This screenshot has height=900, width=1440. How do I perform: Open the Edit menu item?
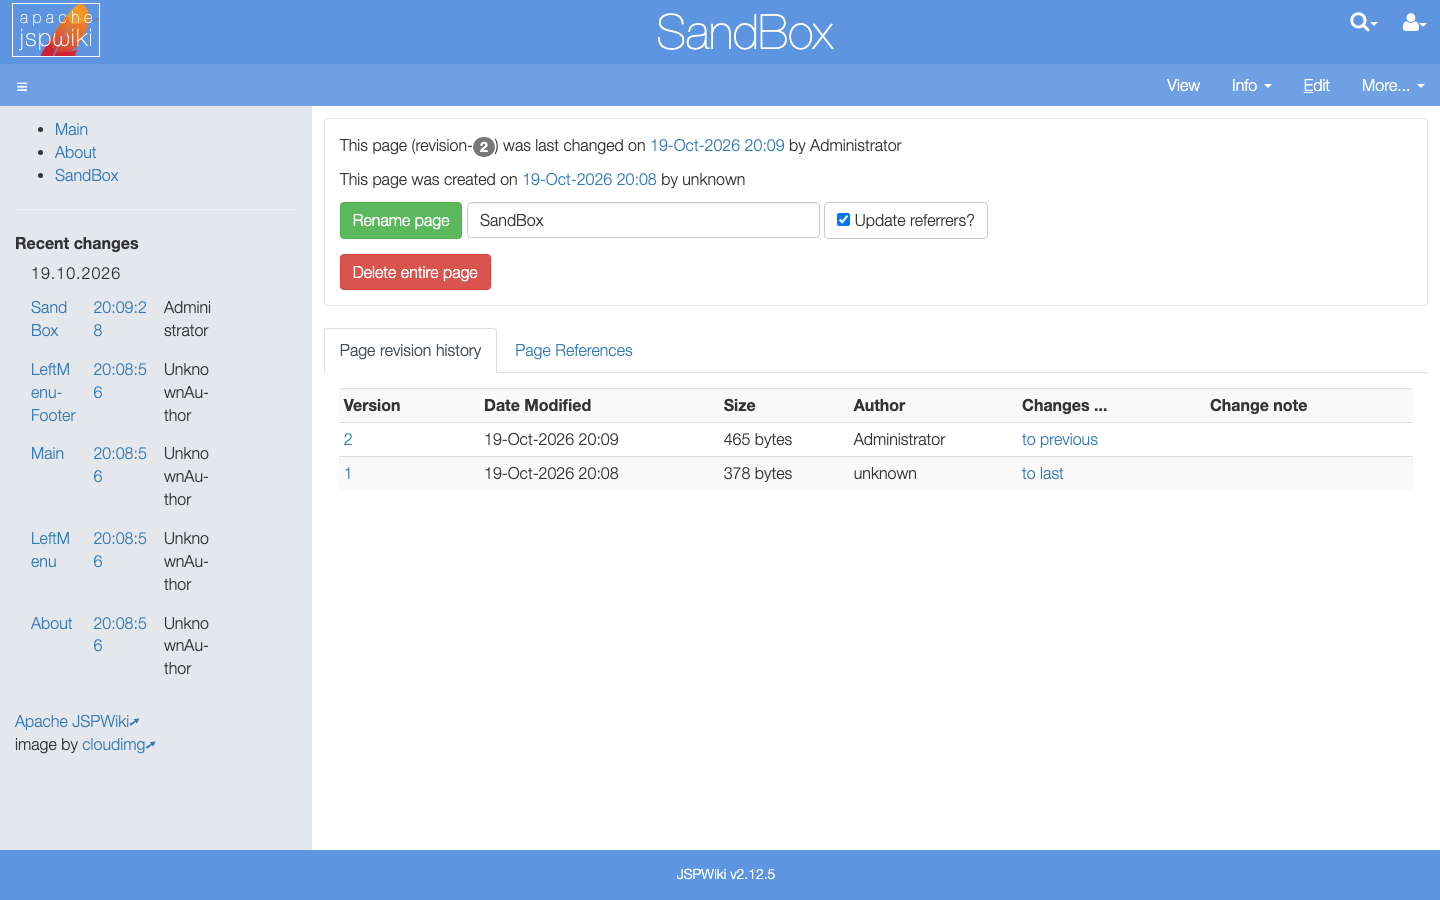[1316, 85]
